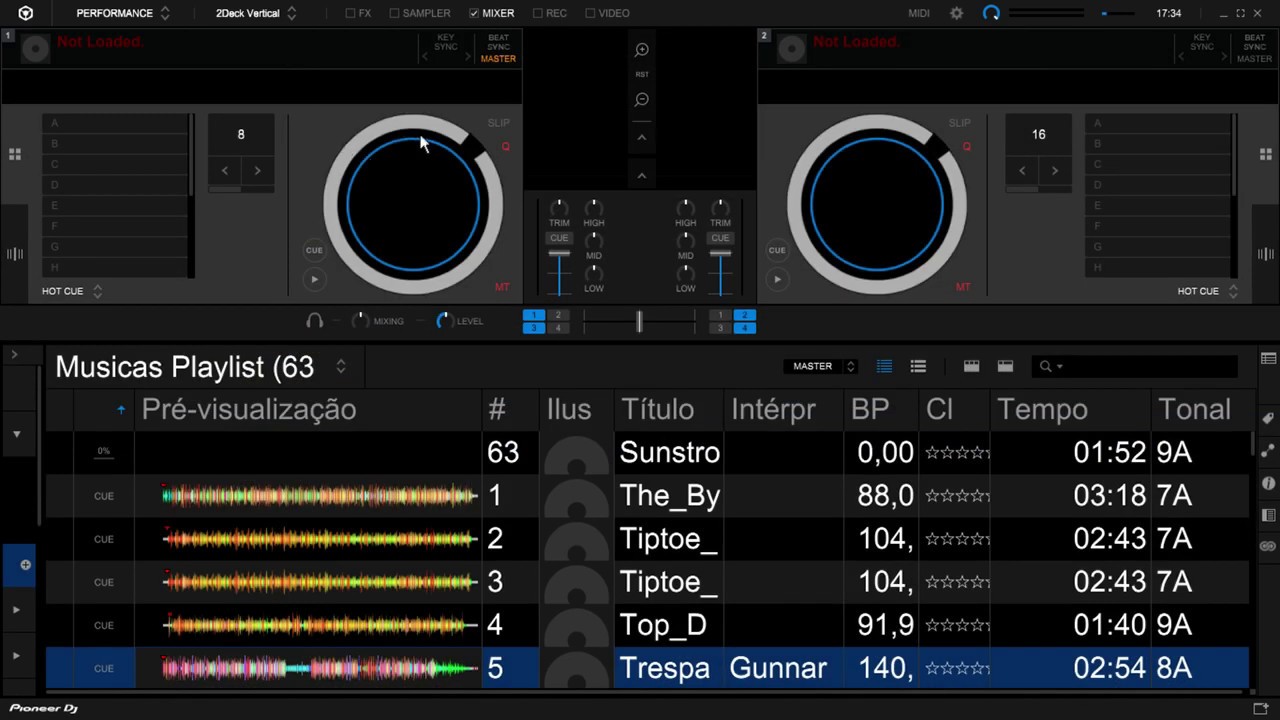The image size is (1280, 720).
Task: Switch to waveform list view icon
Action: (884, 367)
